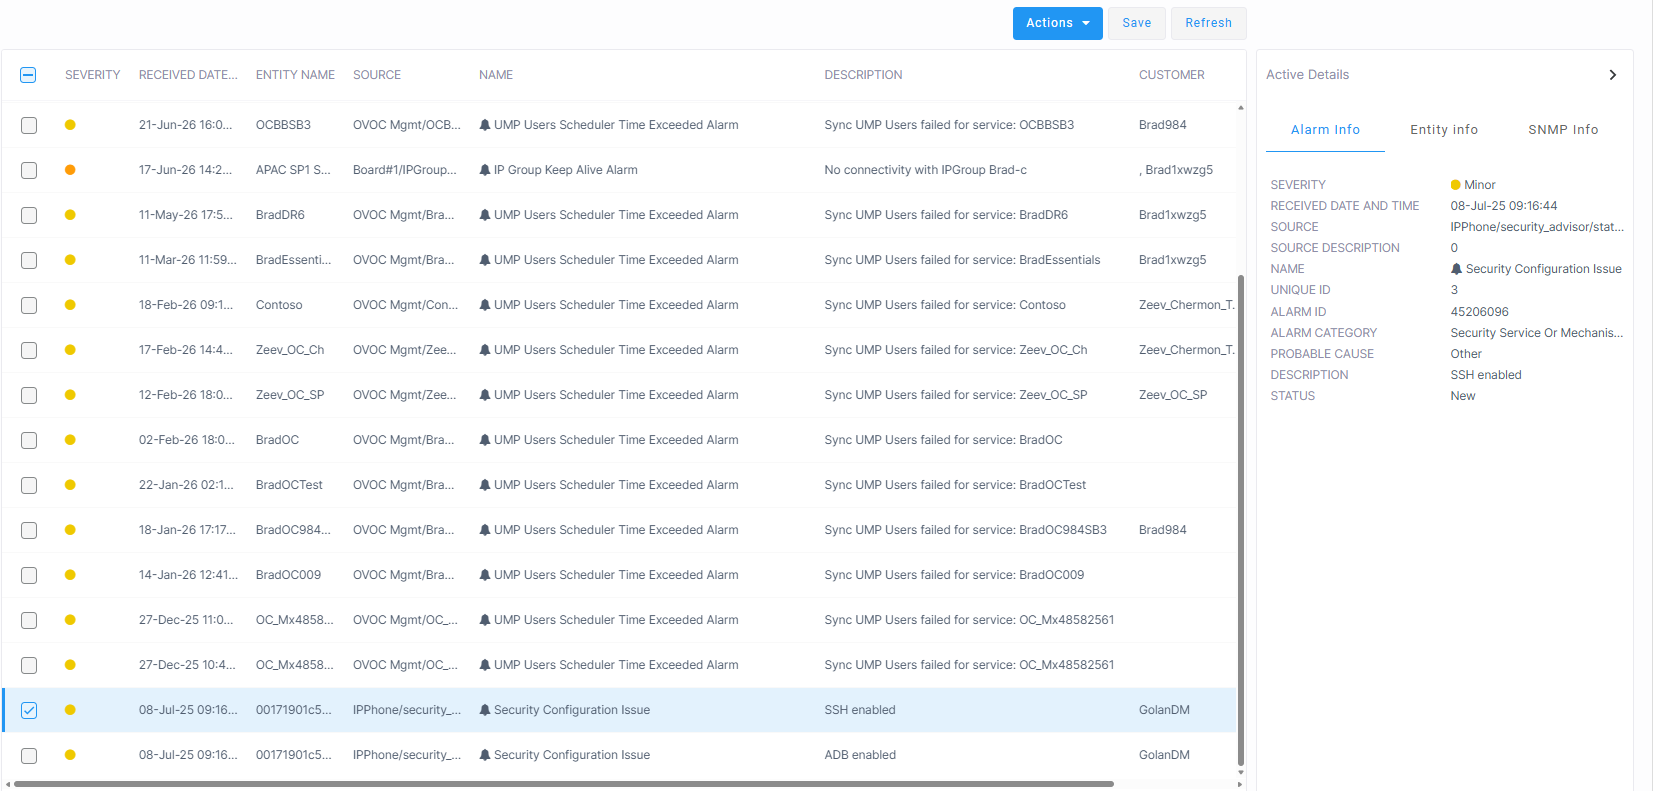Click the 27-Dec-25 11:0... received date cell
Viewport: 1656px width, 791px height.
tap(186, 620)
